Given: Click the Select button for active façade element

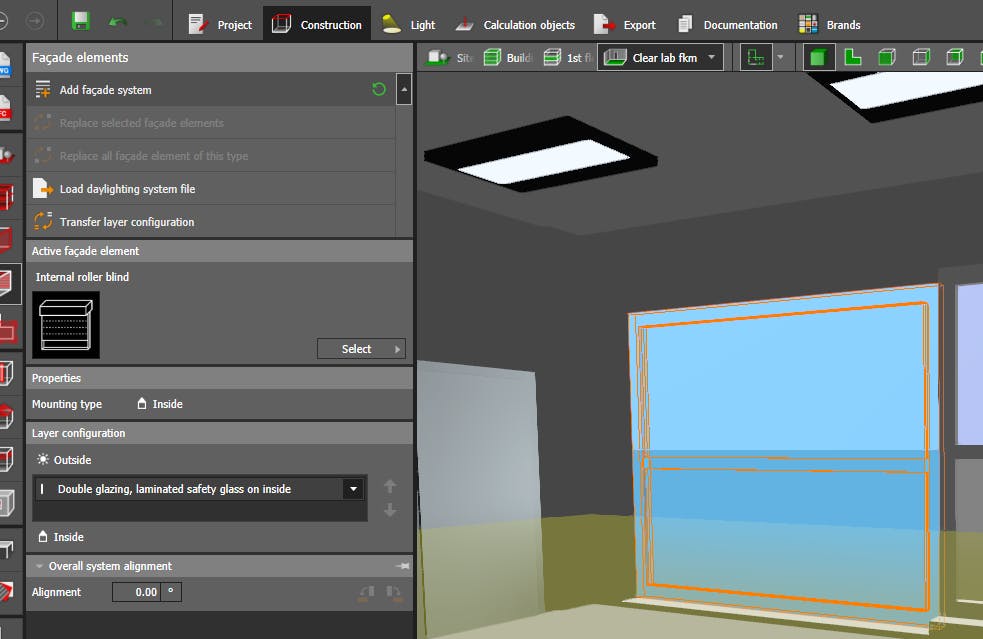Looking at the screenshot, I should (361, 349).
